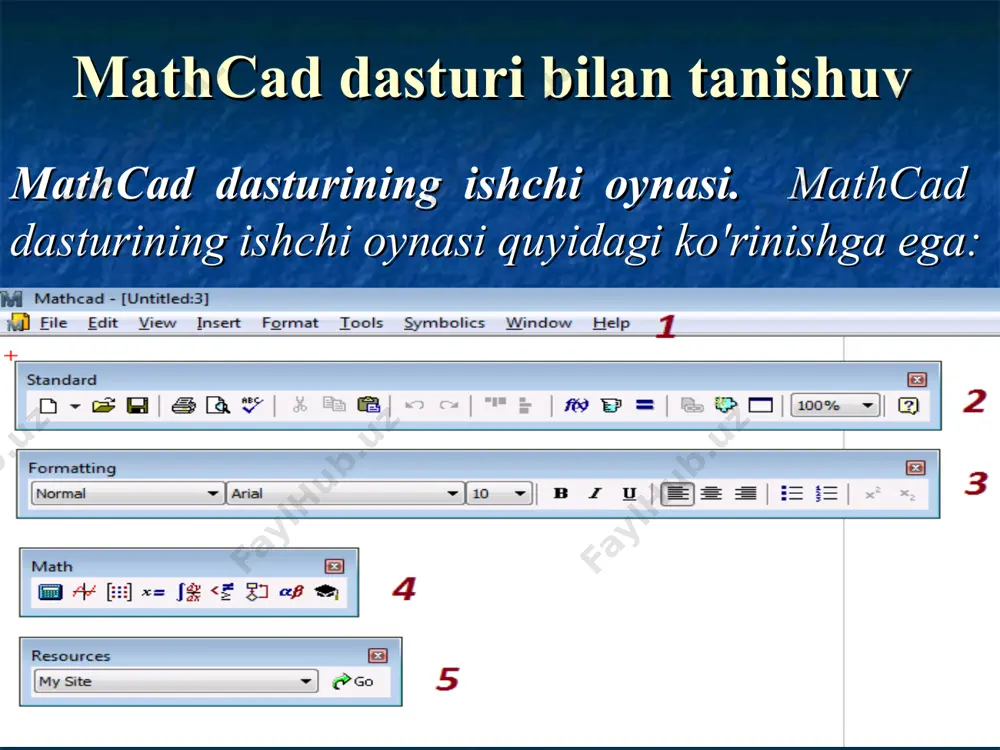Image resolution: width=1000 pixels, height=750 pixels.
Task: Toggle Underline formatting
Action: pyautogui.click(x=629, y=494)
